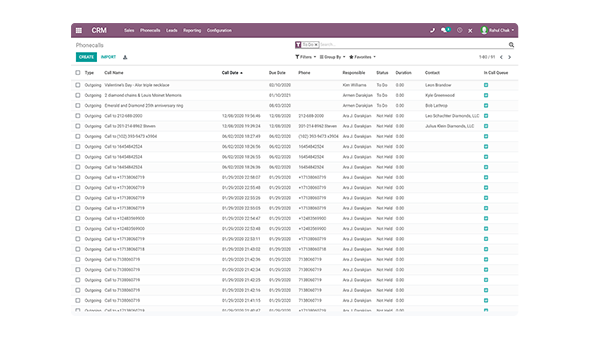Sort by the In Call Queue column header

tap(496, 73)
